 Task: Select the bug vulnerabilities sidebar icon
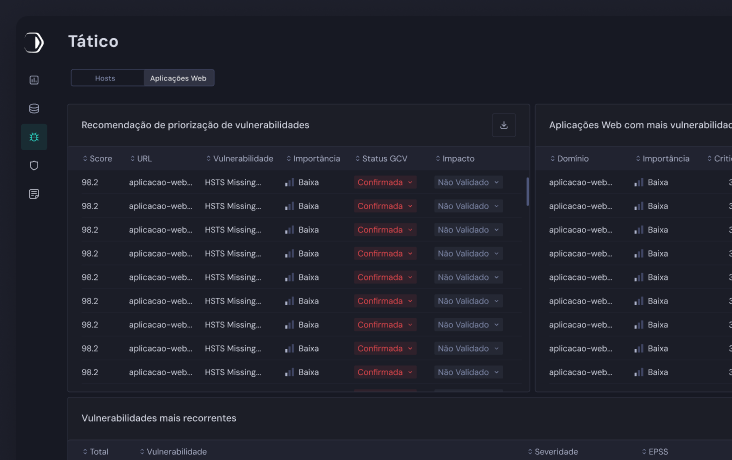34,137
